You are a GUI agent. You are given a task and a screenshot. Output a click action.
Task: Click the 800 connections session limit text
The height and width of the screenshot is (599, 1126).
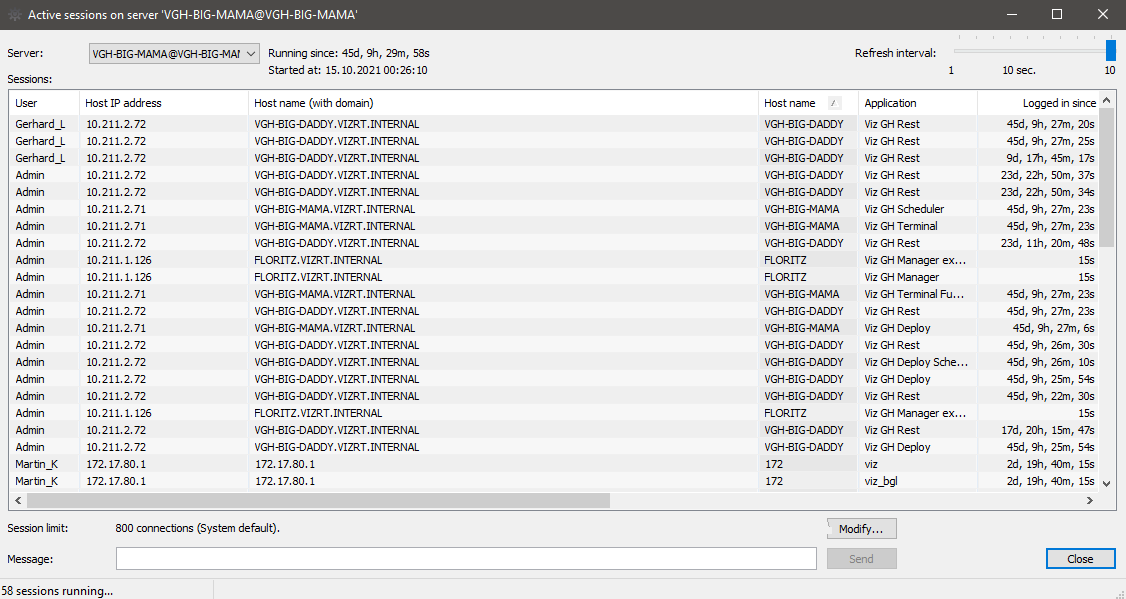197,528
